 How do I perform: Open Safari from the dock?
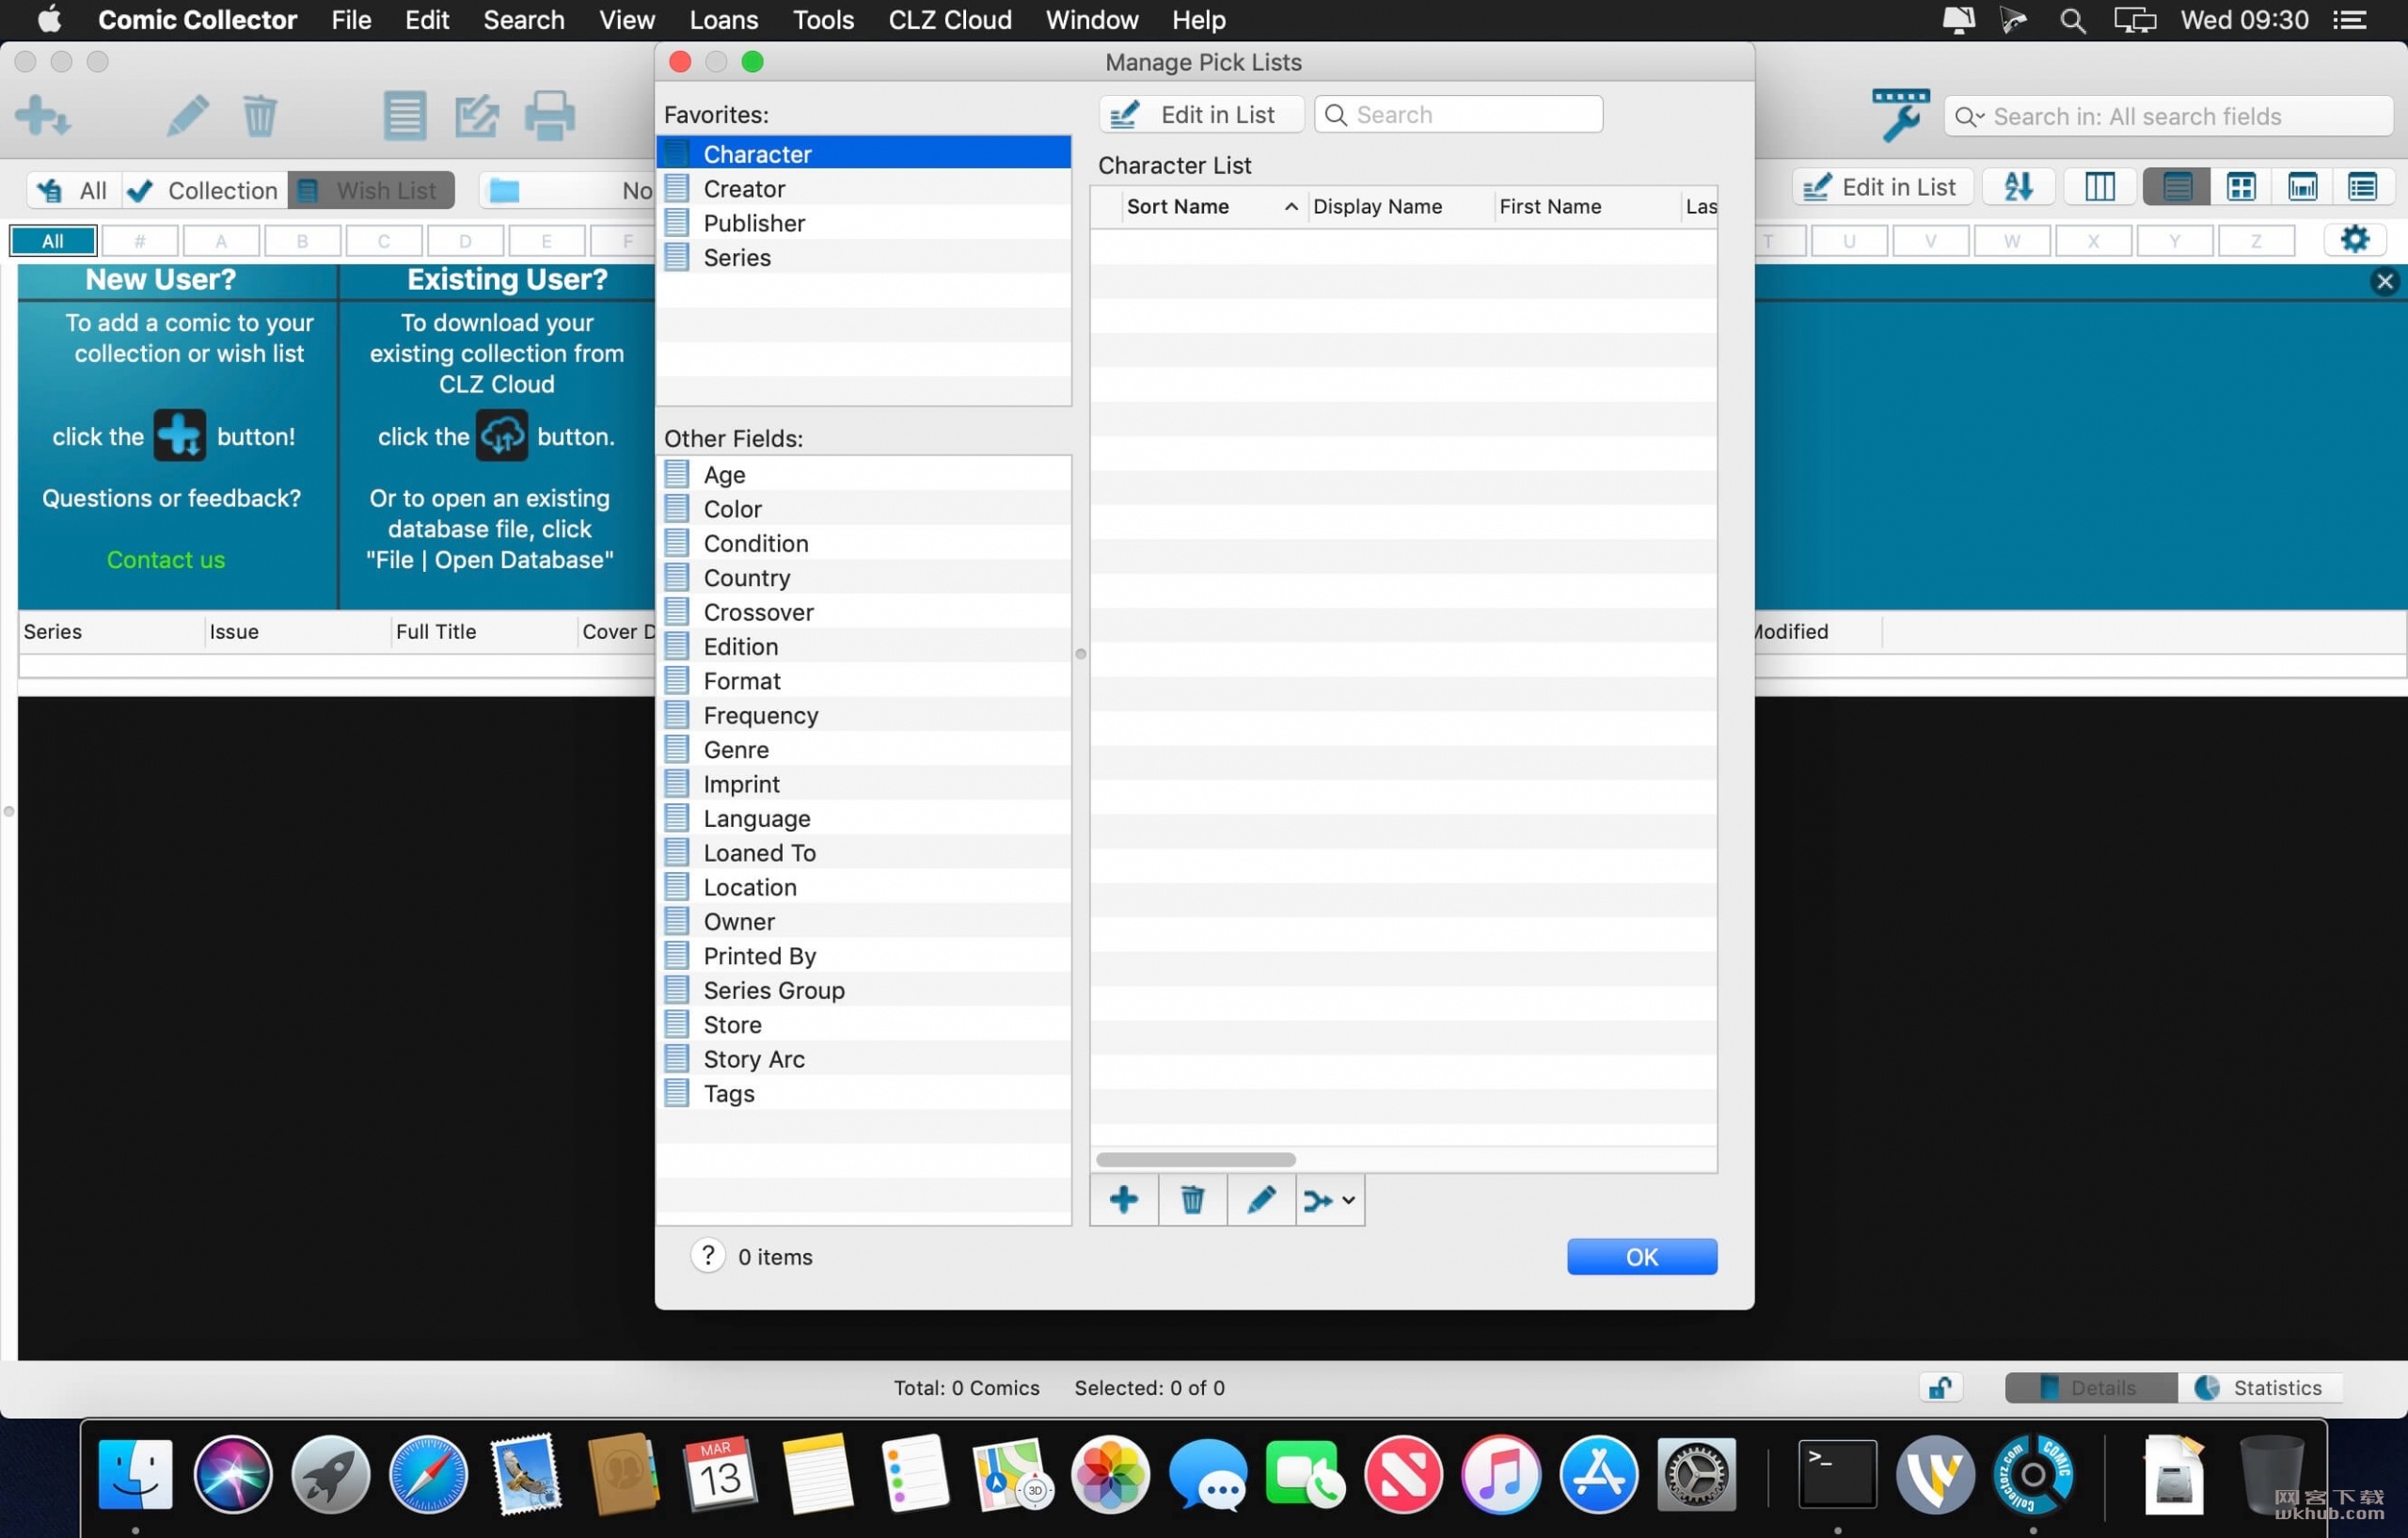(428, 1474)
